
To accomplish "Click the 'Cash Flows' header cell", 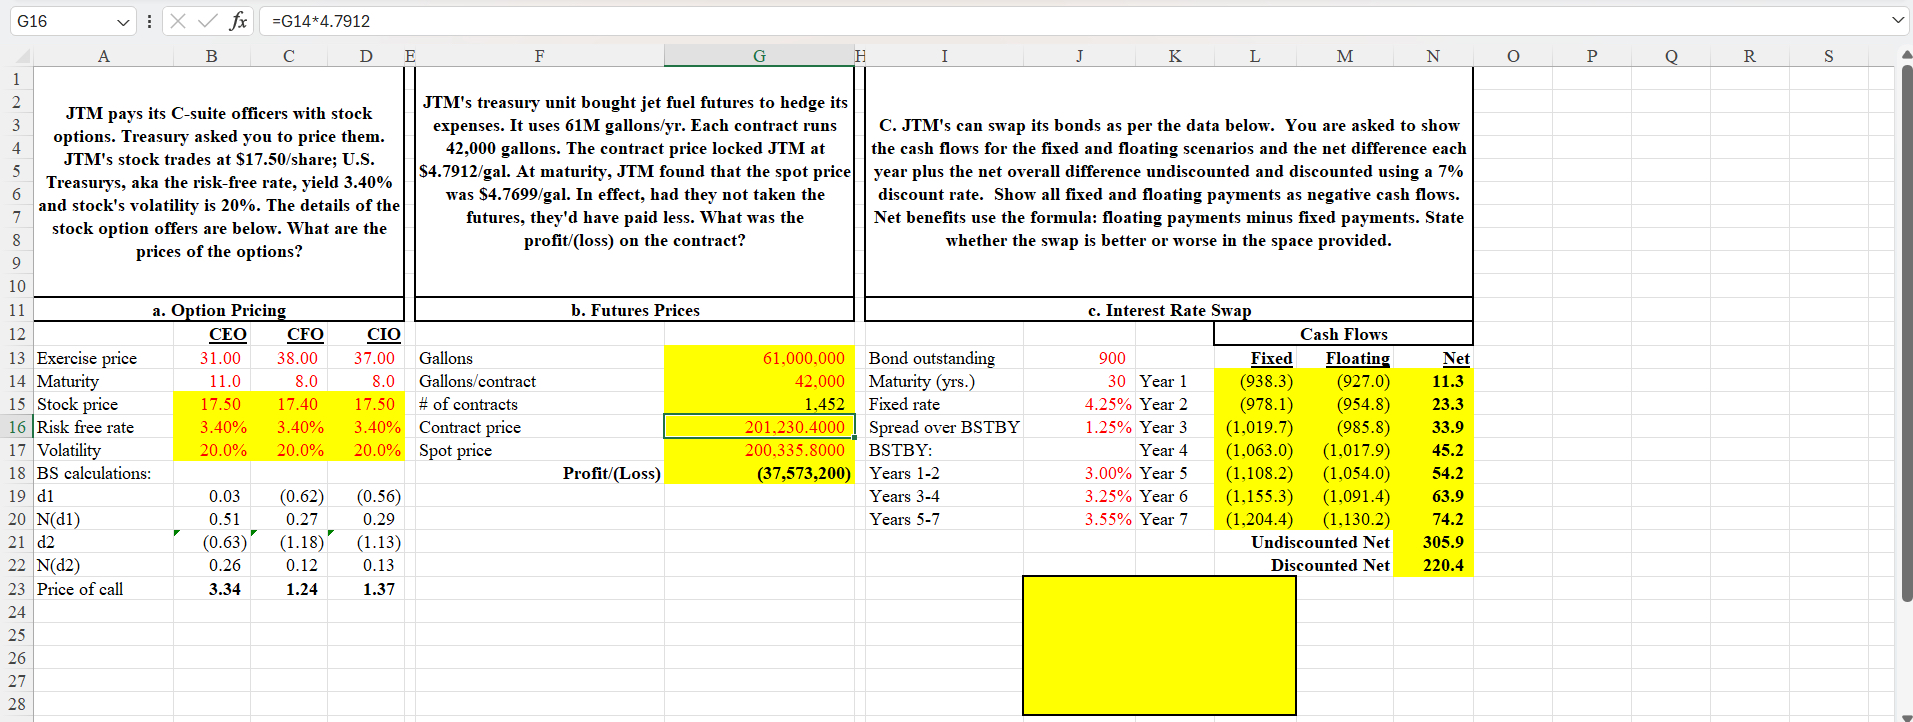I will [1343, 334].
